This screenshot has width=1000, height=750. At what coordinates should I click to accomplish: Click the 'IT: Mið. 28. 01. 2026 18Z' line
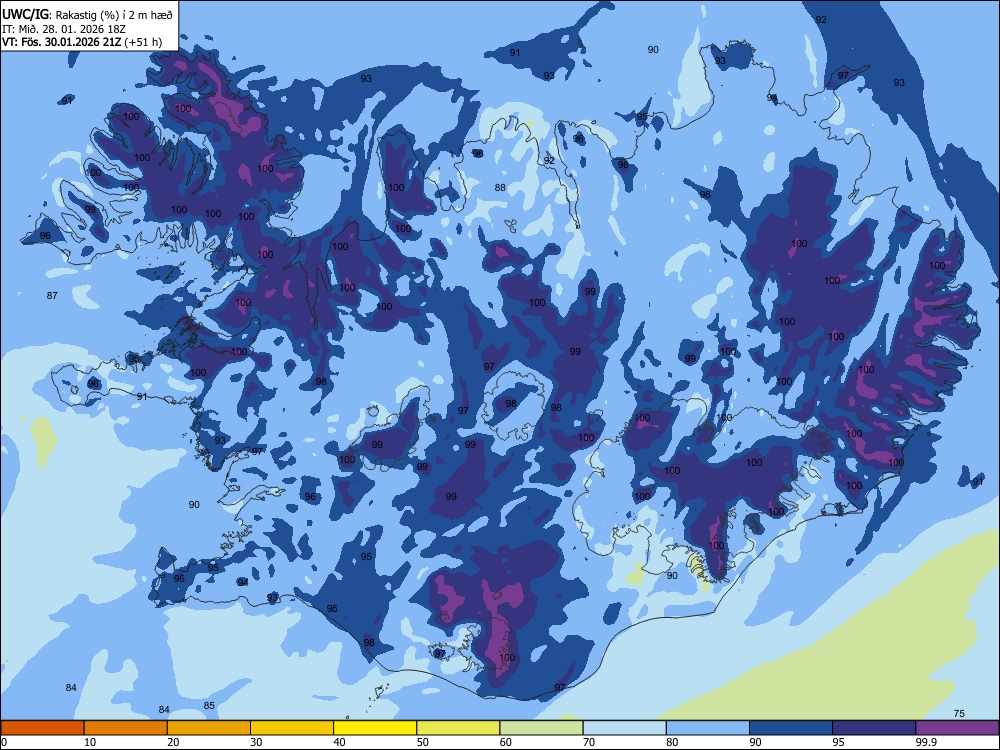[64, 29]
